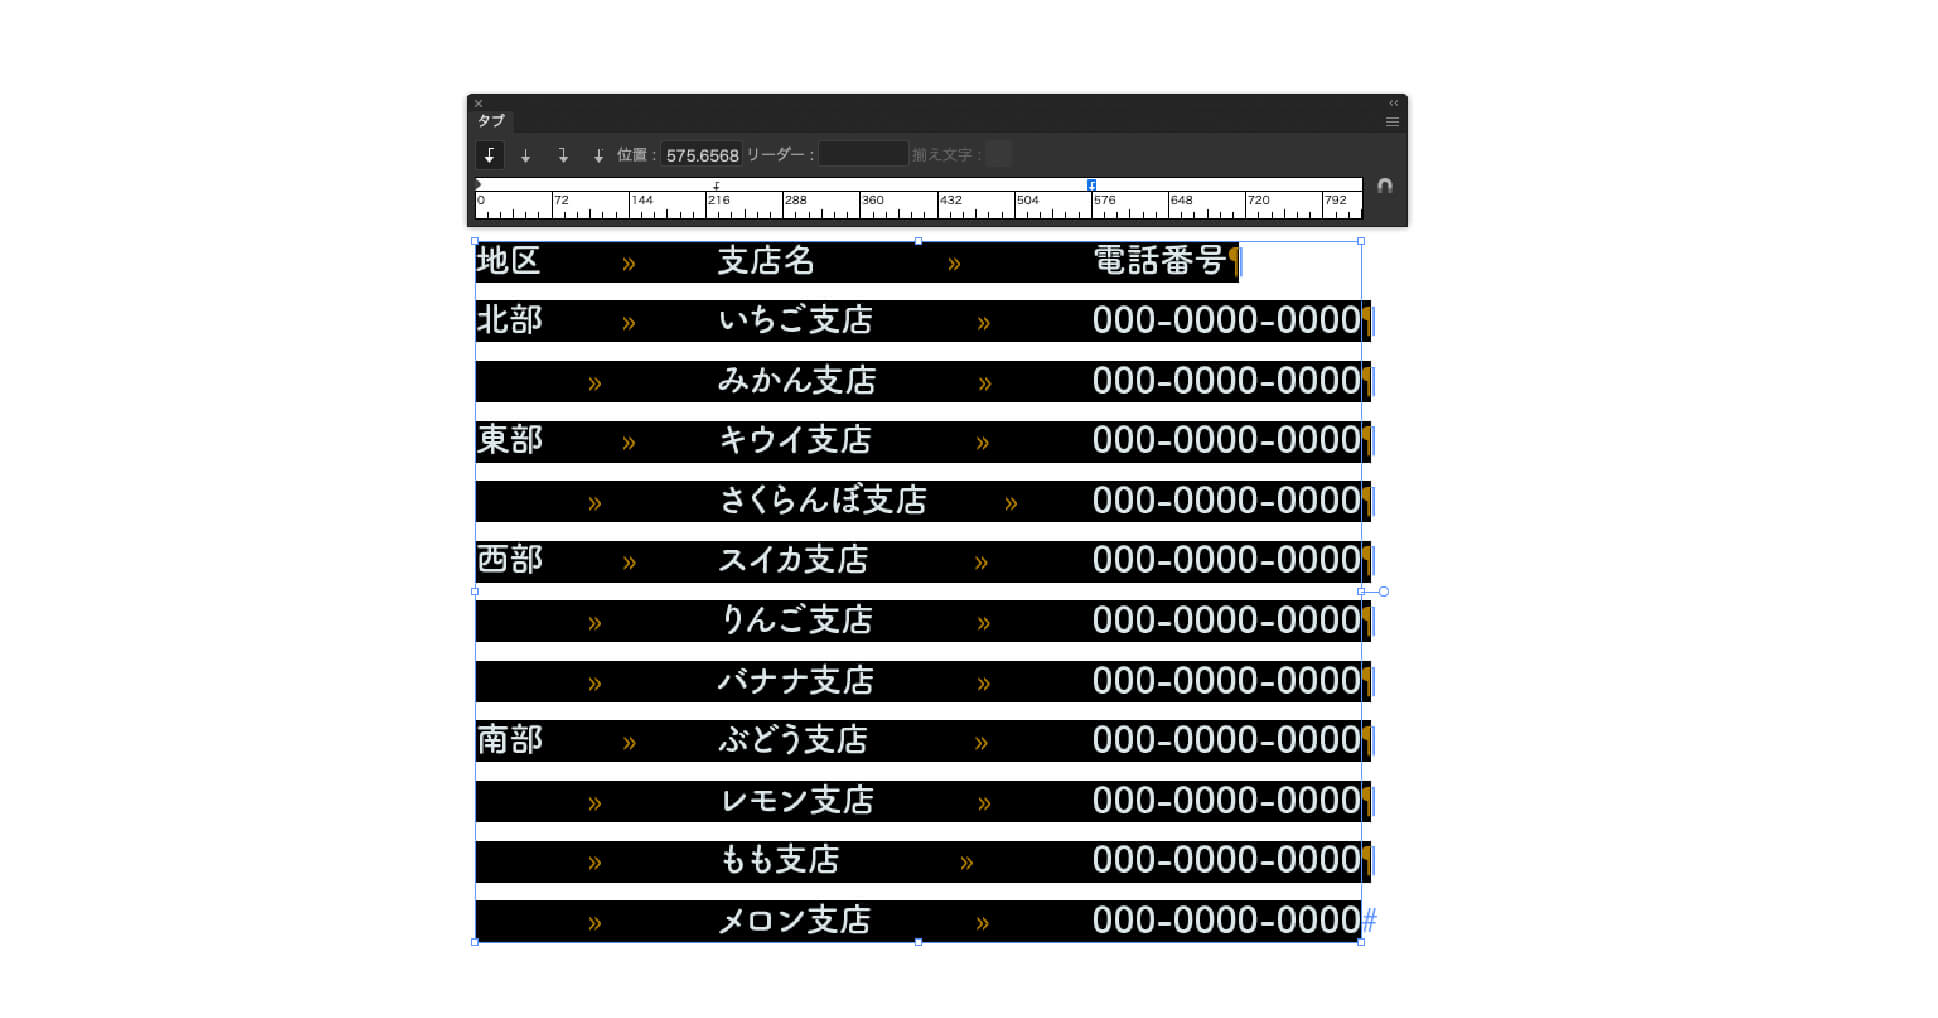1938x1018 pixels.
Task: Select the tab stop marker near 216
Action: click(x=716, y=185)
